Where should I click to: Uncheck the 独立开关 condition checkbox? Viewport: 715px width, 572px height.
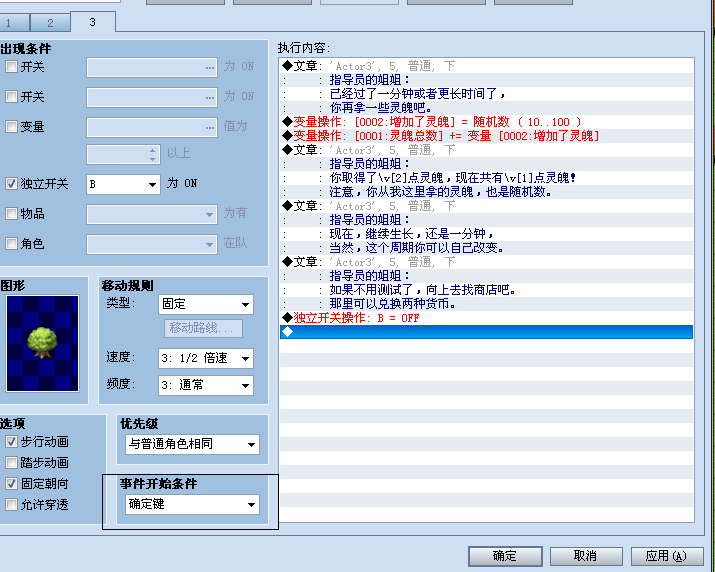point(11,183)
